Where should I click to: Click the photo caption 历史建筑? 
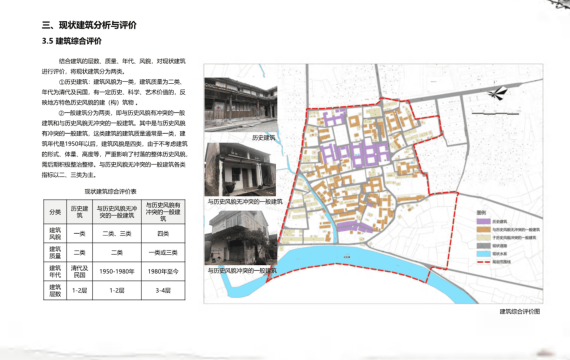click(x=264, y=138)
